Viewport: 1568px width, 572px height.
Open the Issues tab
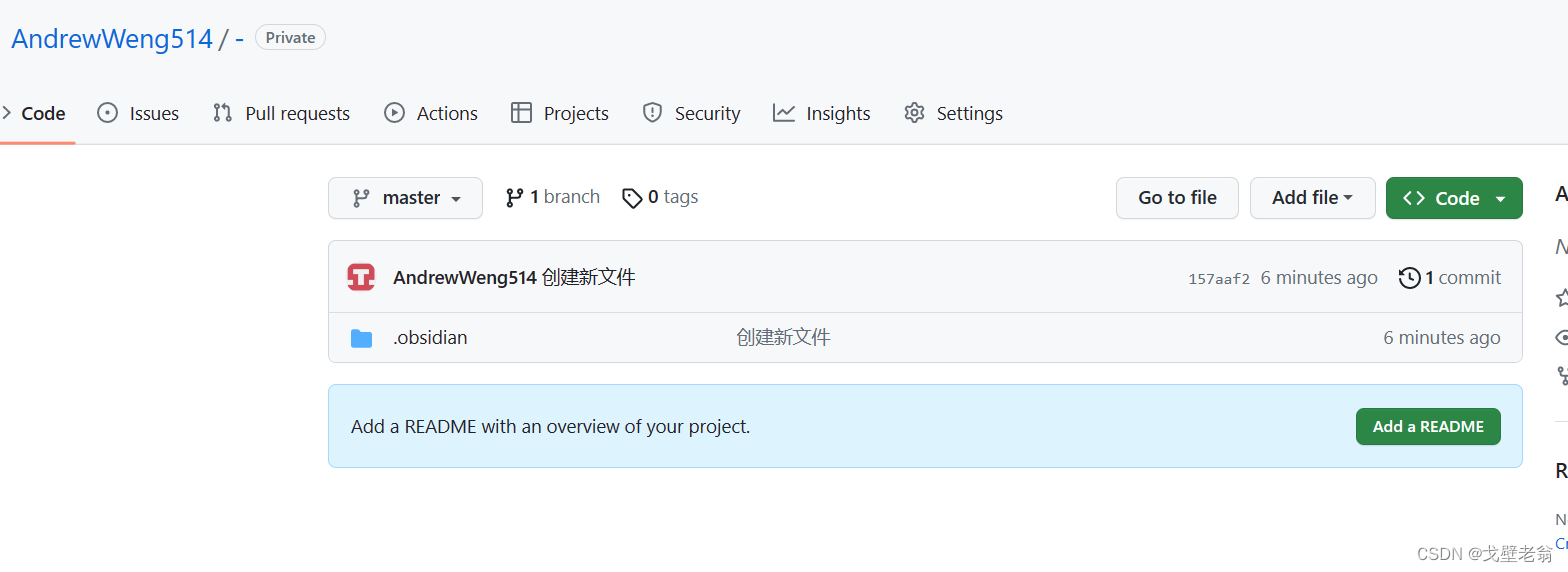pos(138,113)
